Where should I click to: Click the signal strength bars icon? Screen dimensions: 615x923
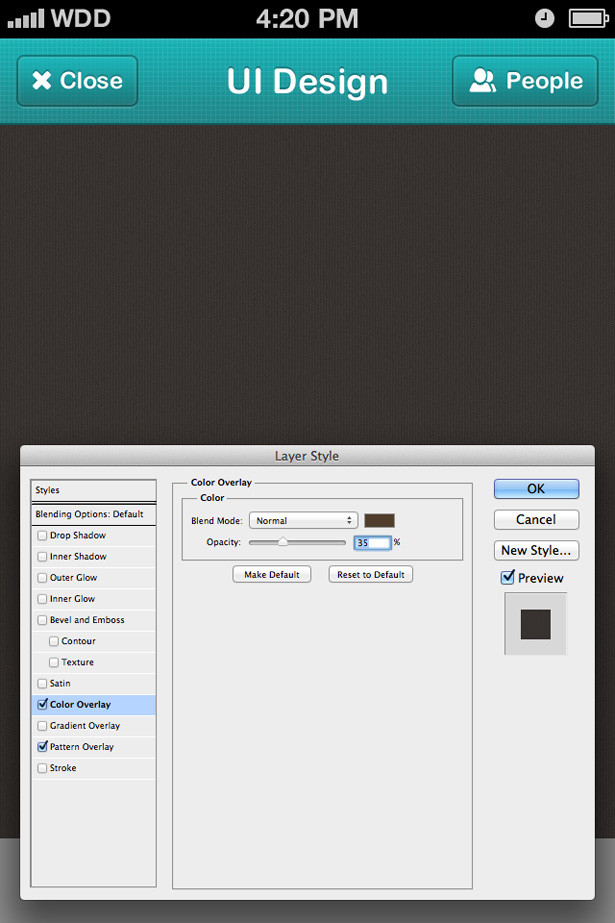point(25,18)
